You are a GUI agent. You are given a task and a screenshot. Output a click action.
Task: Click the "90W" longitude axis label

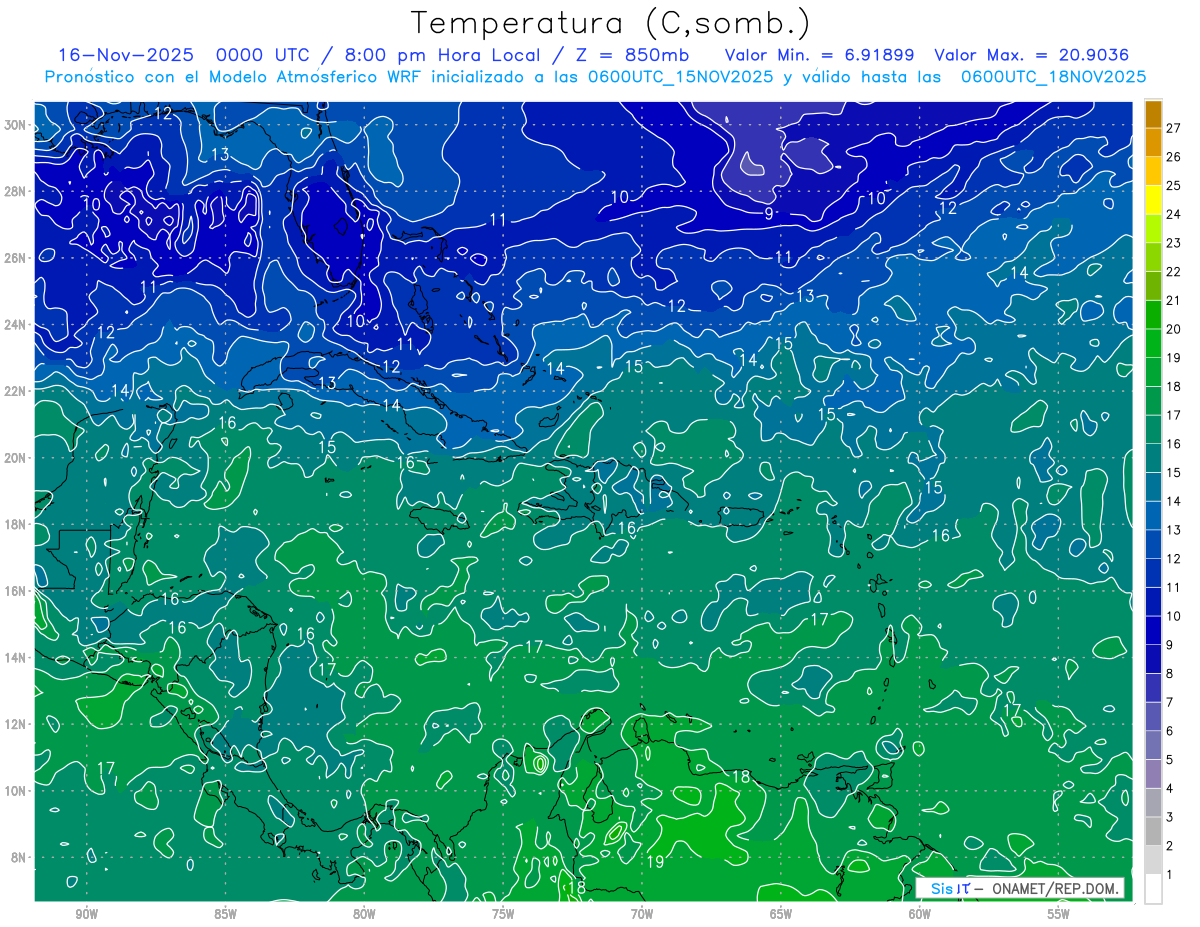click(87, 914)
